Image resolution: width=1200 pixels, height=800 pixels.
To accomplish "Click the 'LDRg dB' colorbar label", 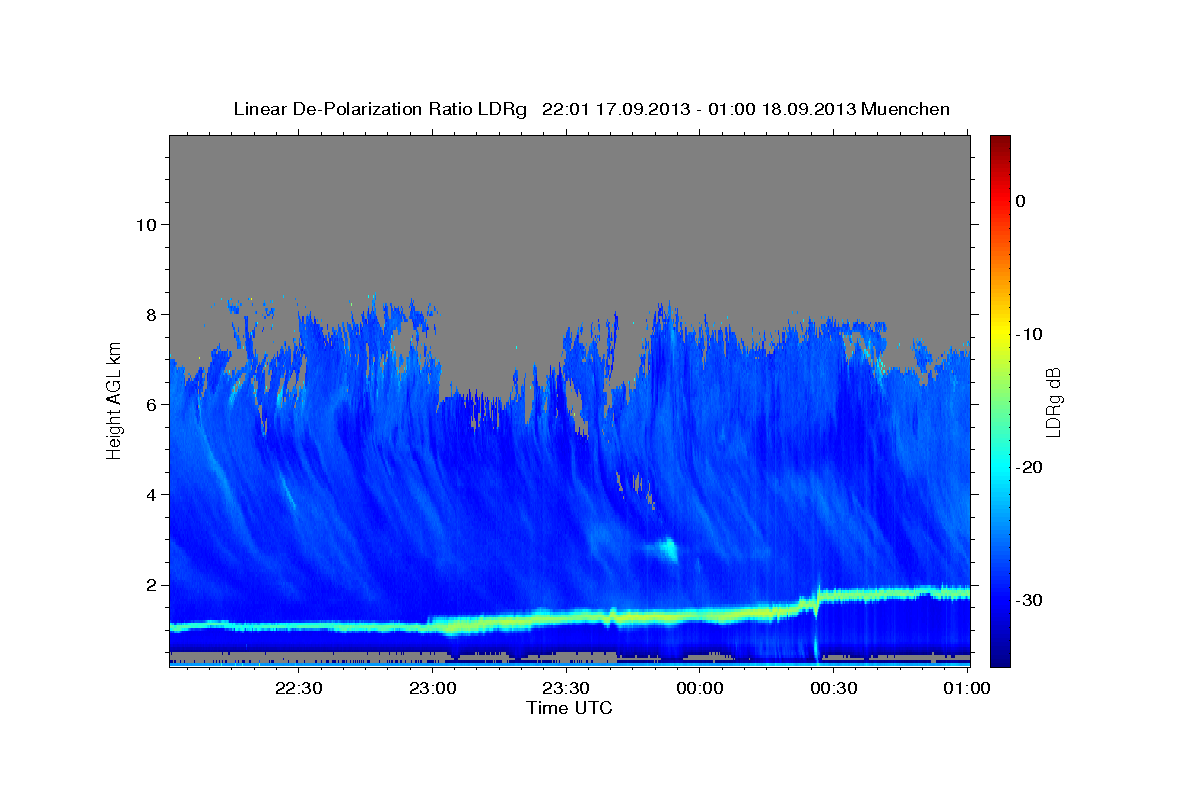I will tap(1053, 403).
